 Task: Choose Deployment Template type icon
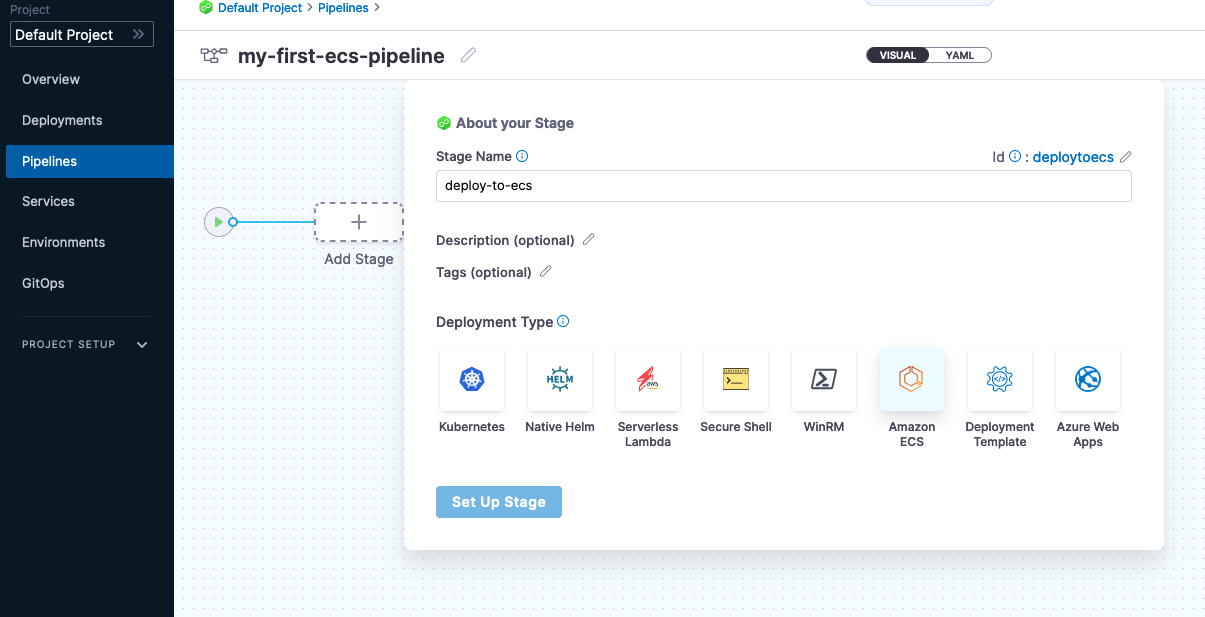(1000, 379)
